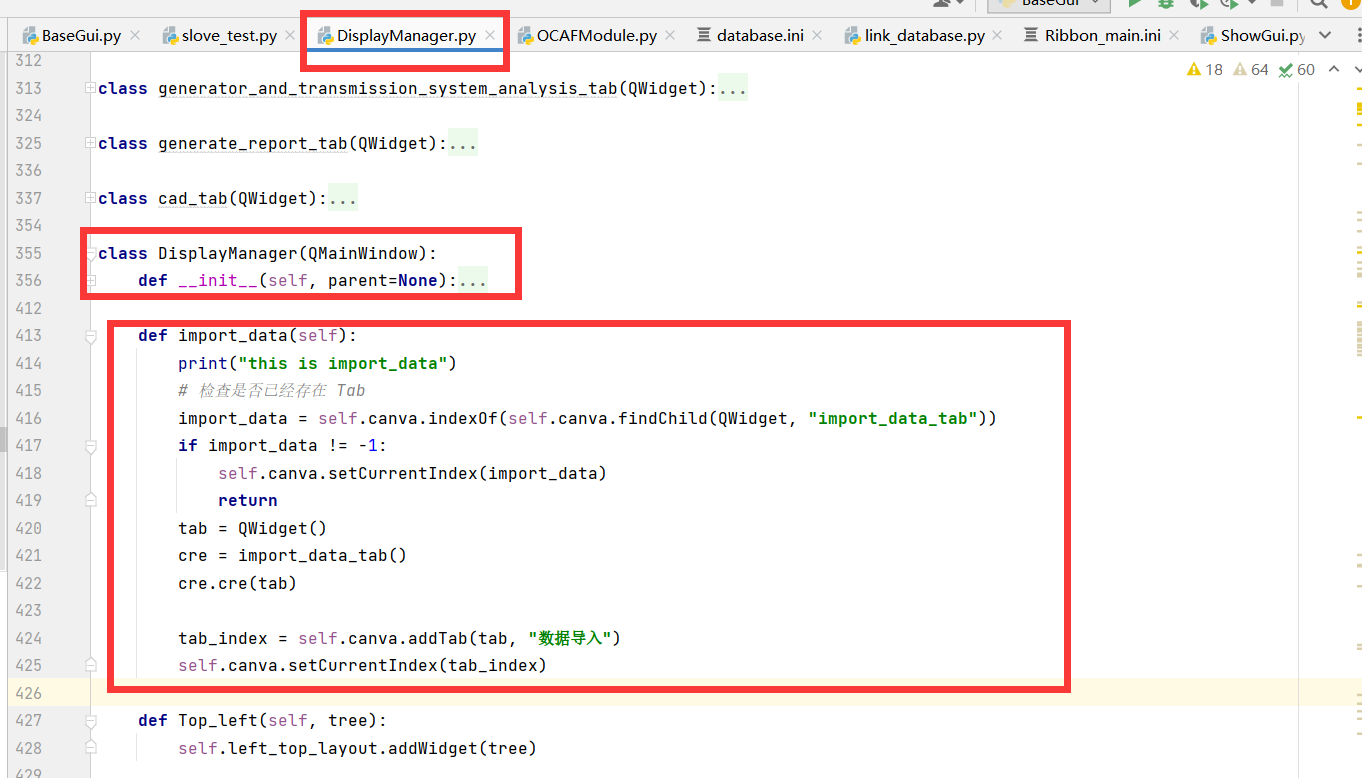Viewport: 1362px width, 778px height.
Task: Close the Ribbon_main.ini tab
Action: click(1175, 35)
